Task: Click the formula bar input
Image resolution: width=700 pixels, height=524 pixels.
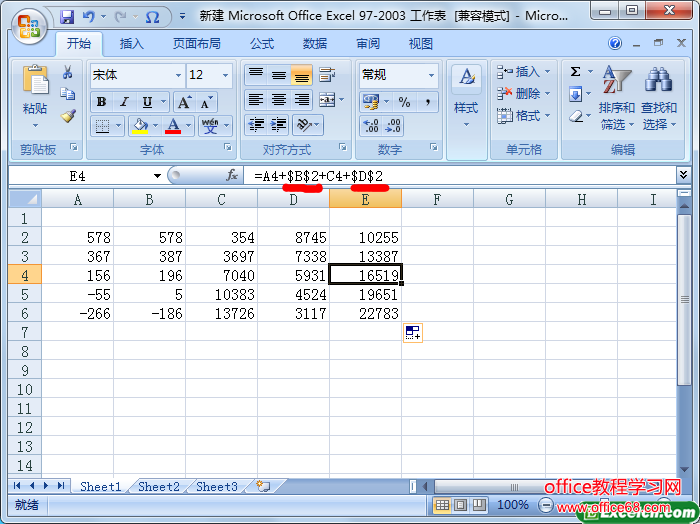Action: tap(460, 176)
